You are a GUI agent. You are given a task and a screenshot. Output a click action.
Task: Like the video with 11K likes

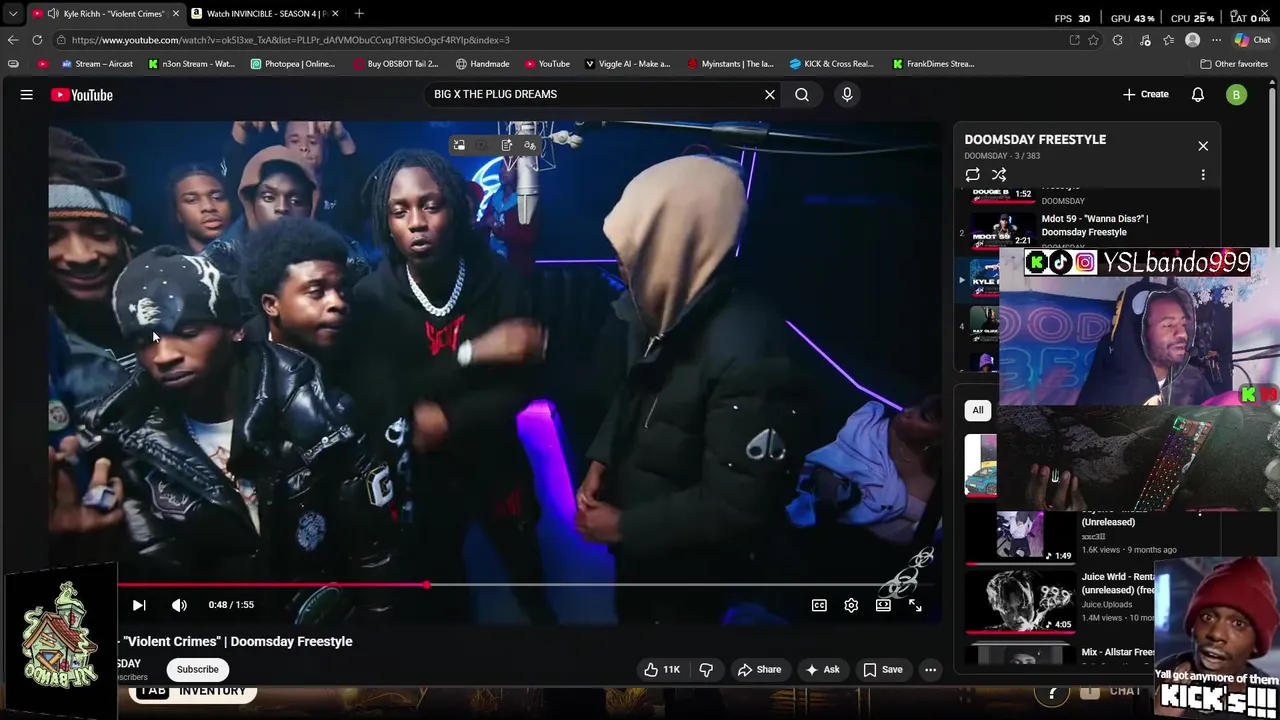[x=662, y=670]
